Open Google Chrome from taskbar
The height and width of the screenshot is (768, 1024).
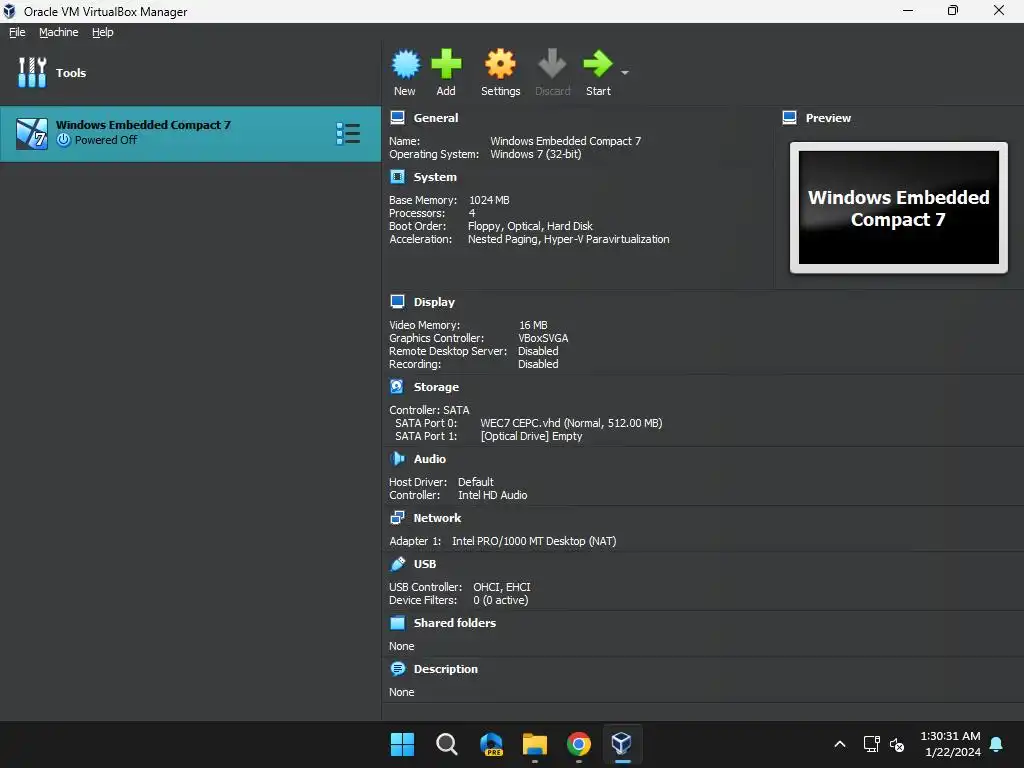(x=579, y=744)
